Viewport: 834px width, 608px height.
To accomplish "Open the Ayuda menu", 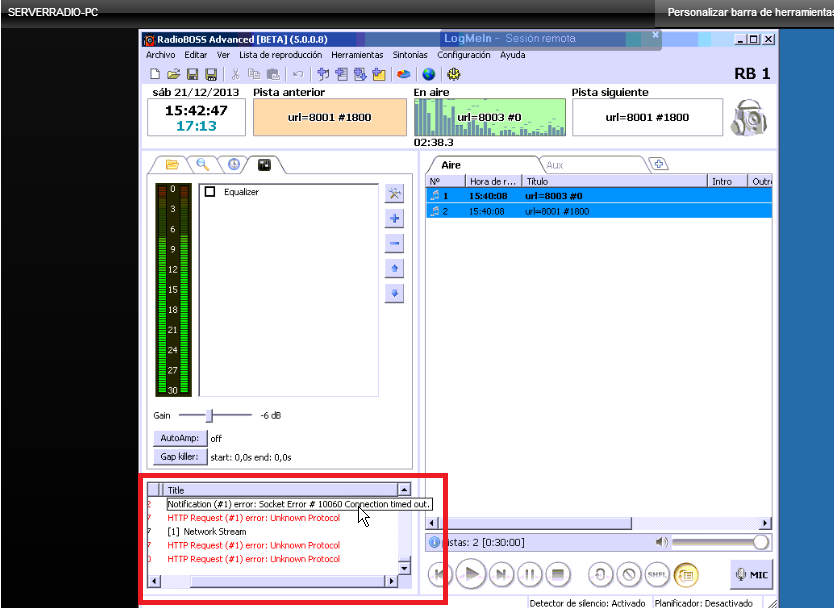I will (512, 55).
